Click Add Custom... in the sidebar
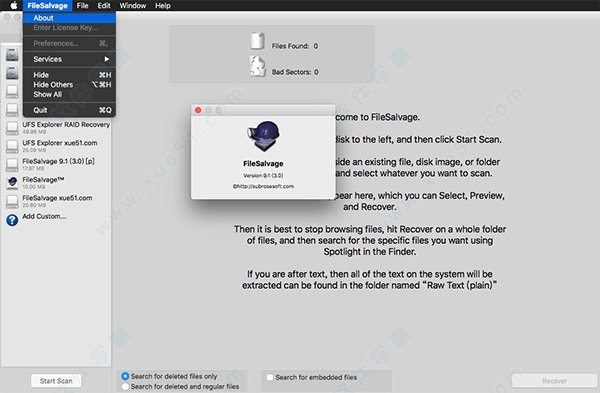Viewport: 600px width, 393px height. 44,217
